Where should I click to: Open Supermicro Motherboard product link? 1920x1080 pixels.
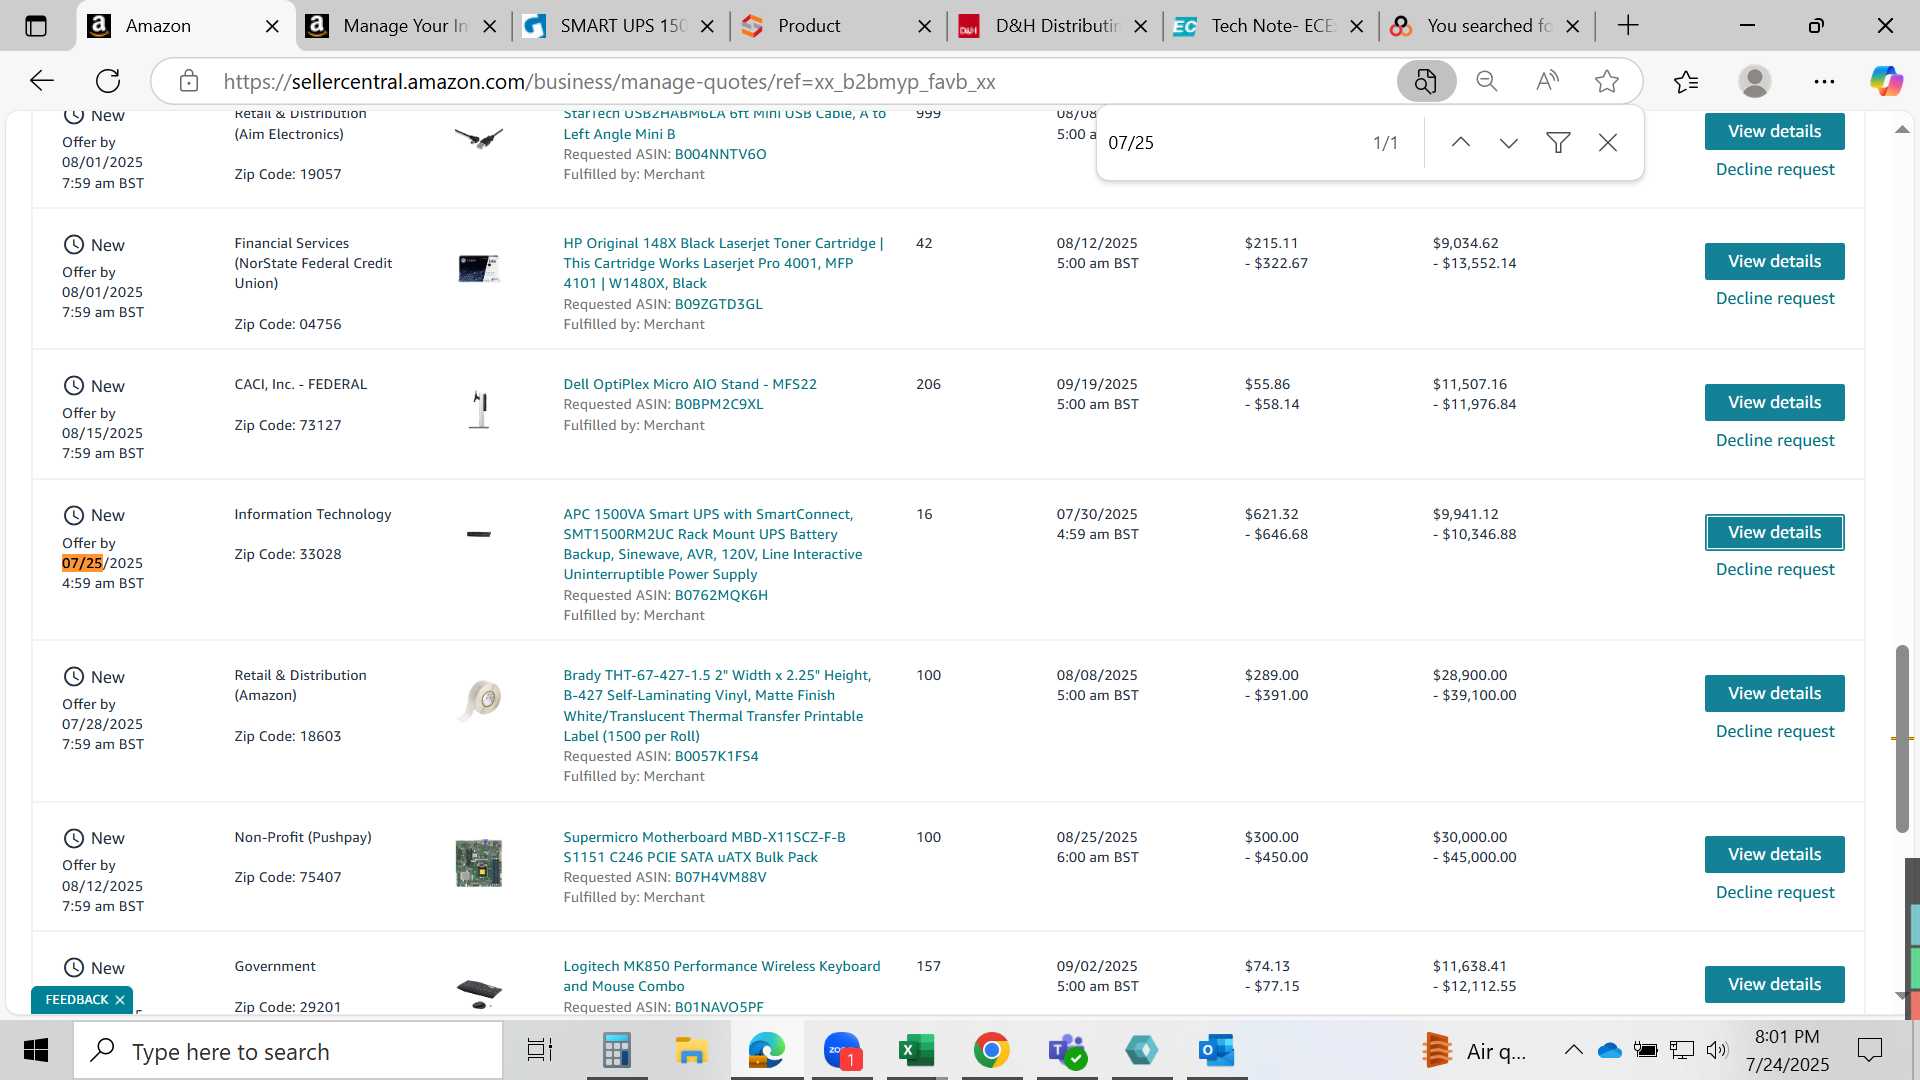pyautogui.click(x=704, y=847)
